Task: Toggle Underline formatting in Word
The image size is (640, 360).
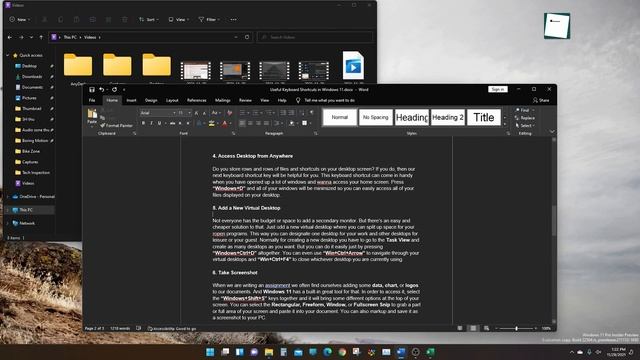Action: pyautogui.click(x=160, y=123)
